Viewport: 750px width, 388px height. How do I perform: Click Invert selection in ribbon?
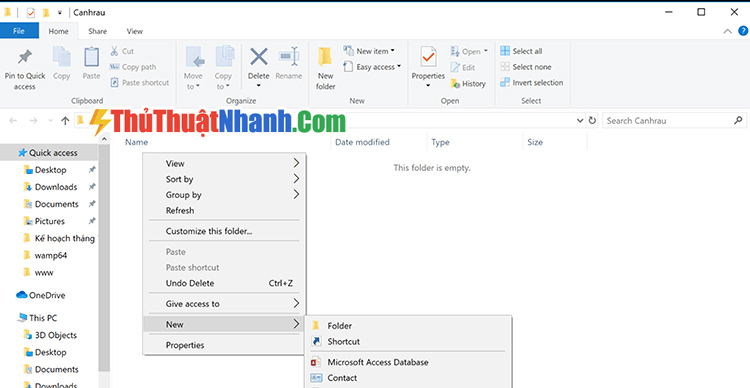click(531, 83)
